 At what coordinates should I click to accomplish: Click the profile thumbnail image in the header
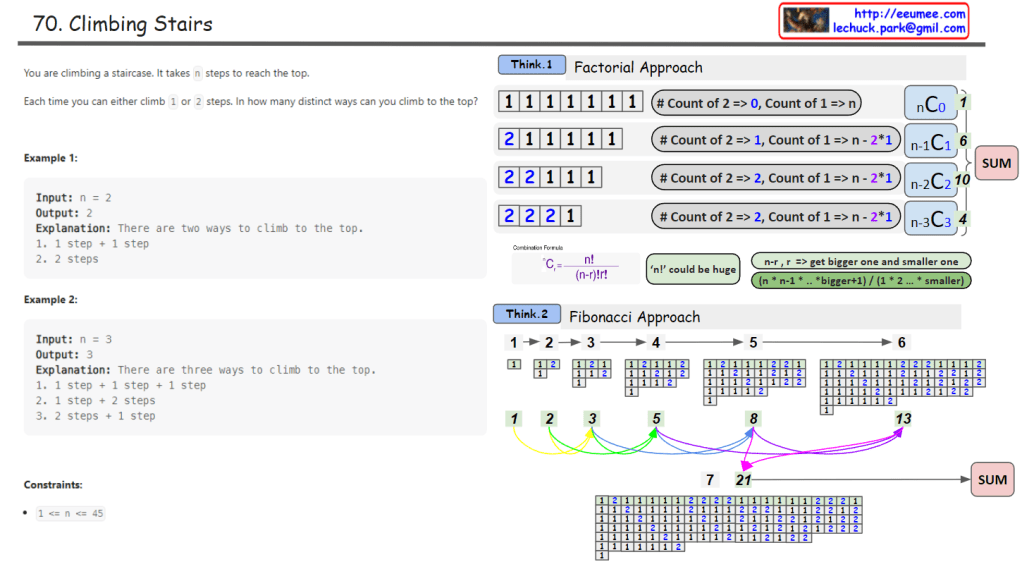coord(806,20)
